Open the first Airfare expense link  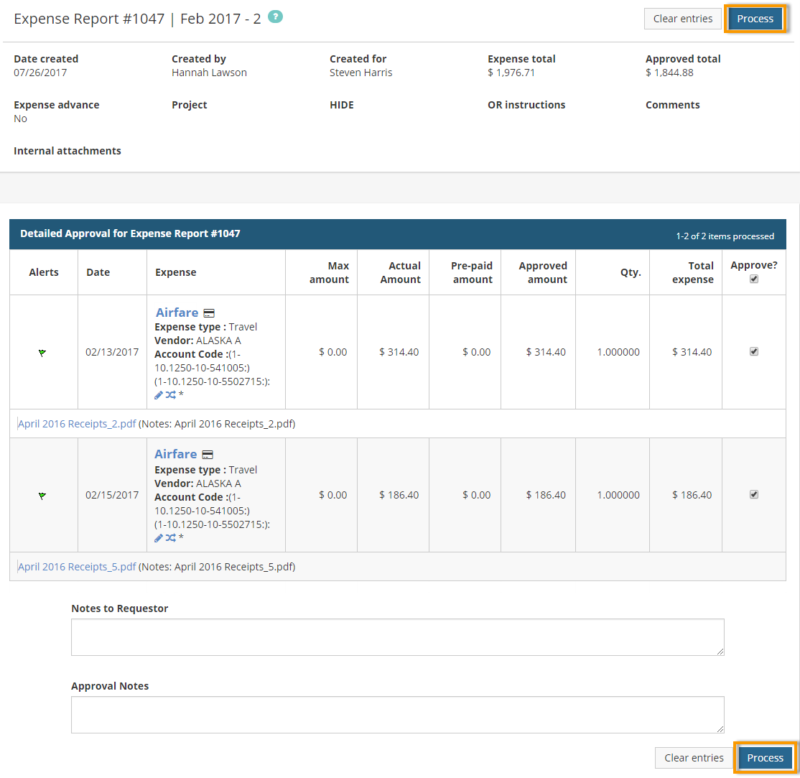point(180,312)
